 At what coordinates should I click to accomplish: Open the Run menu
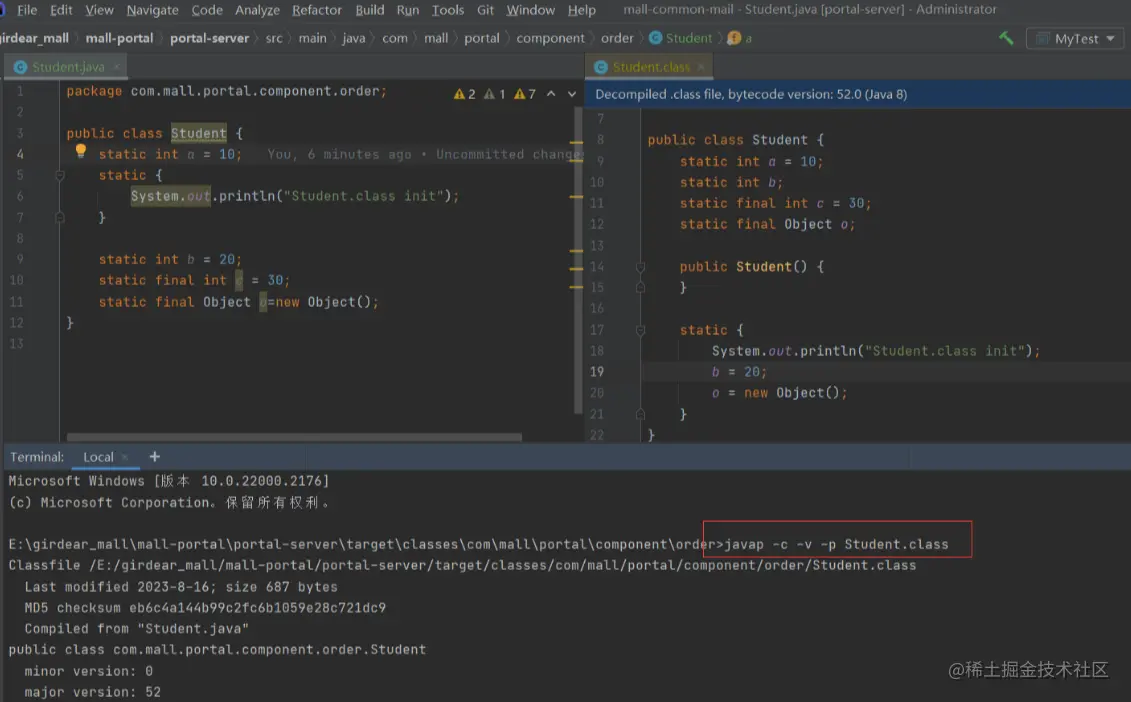tap(408, 10)
